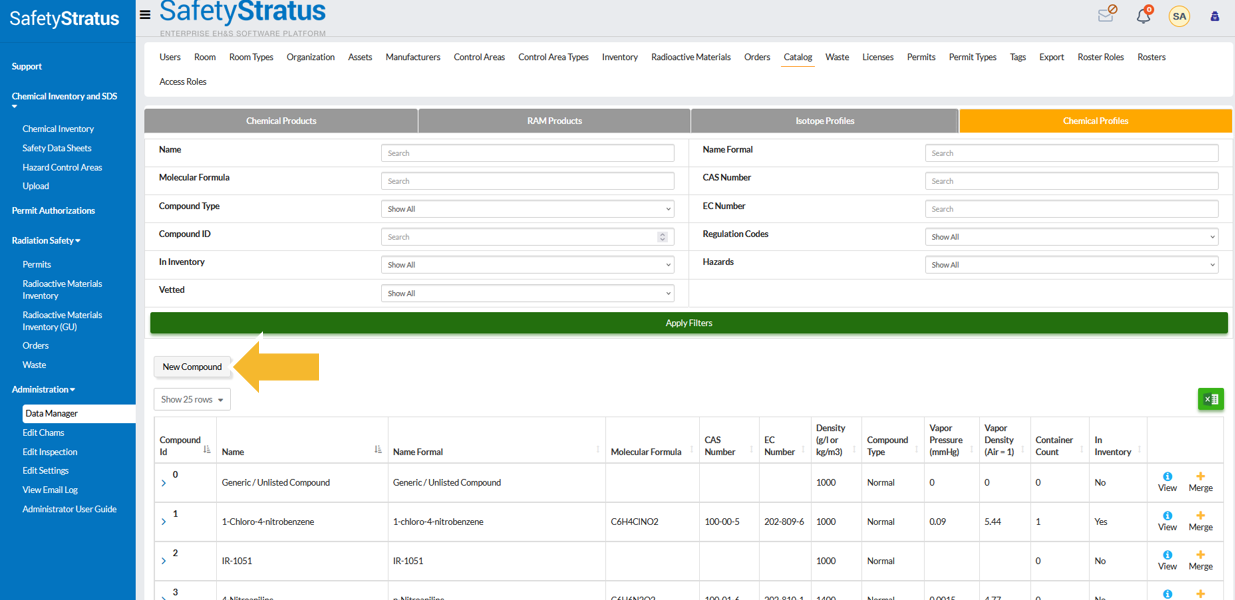
Task: Open Chemical Inventory sidebar link
Action: tap(58, 129)
